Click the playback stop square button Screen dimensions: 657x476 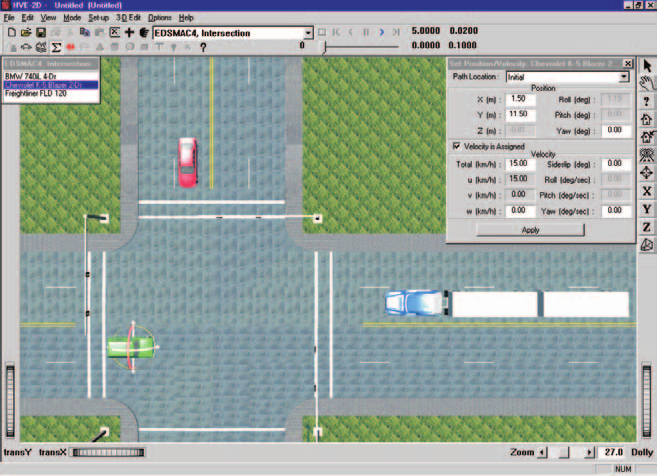coord(322,32)
